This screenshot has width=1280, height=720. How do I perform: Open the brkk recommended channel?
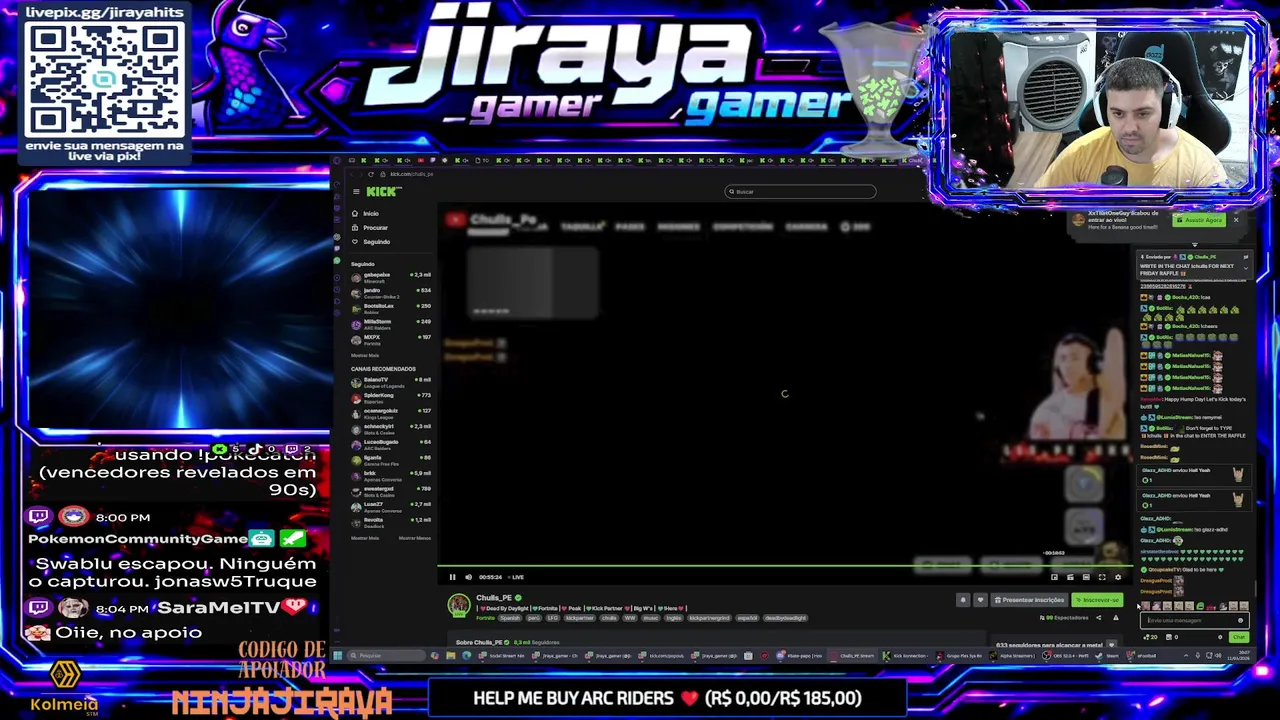pyautogui.click(x=390, y=475)
